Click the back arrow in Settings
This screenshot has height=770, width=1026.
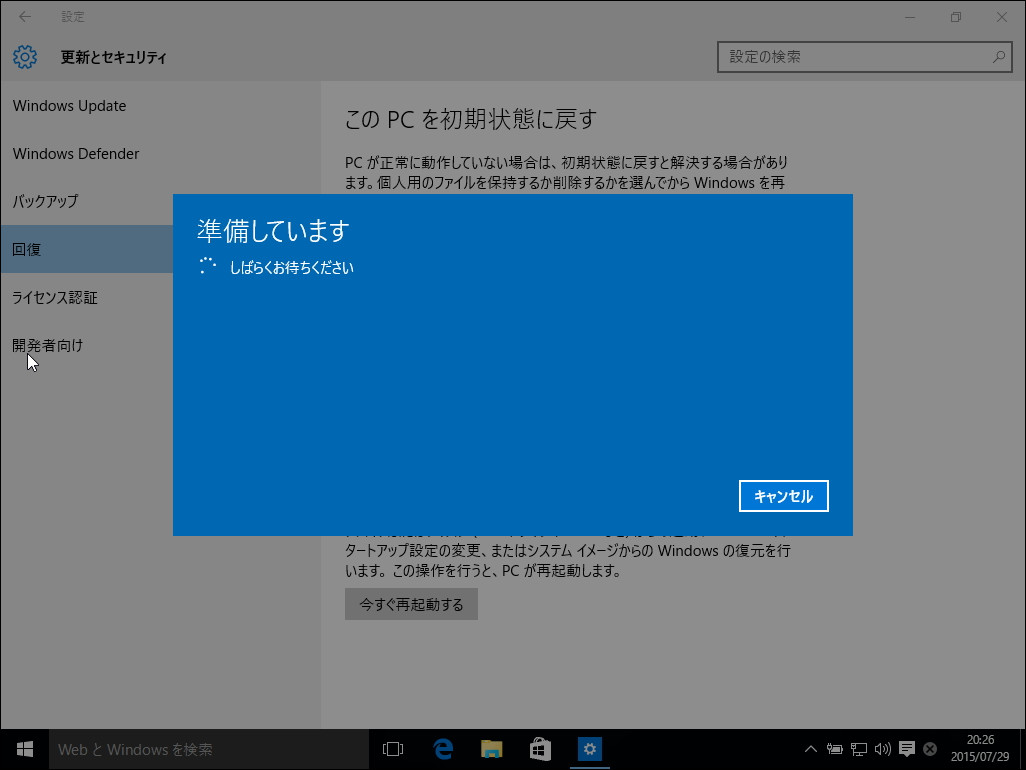(x=23, y=16)
